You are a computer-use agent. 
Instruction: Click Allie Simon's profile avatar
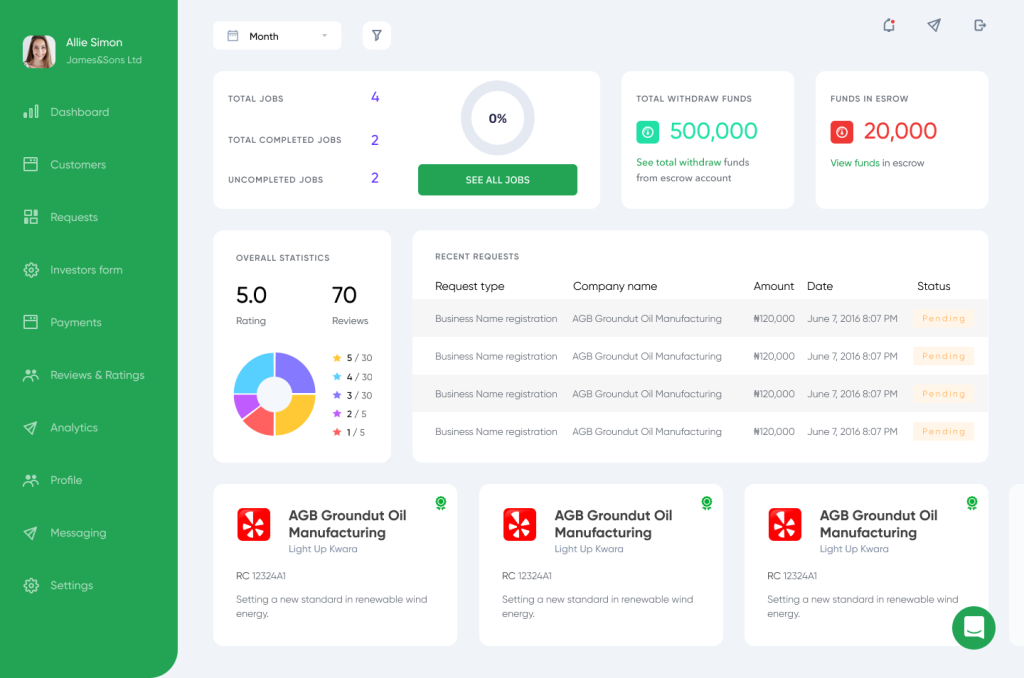39,51
